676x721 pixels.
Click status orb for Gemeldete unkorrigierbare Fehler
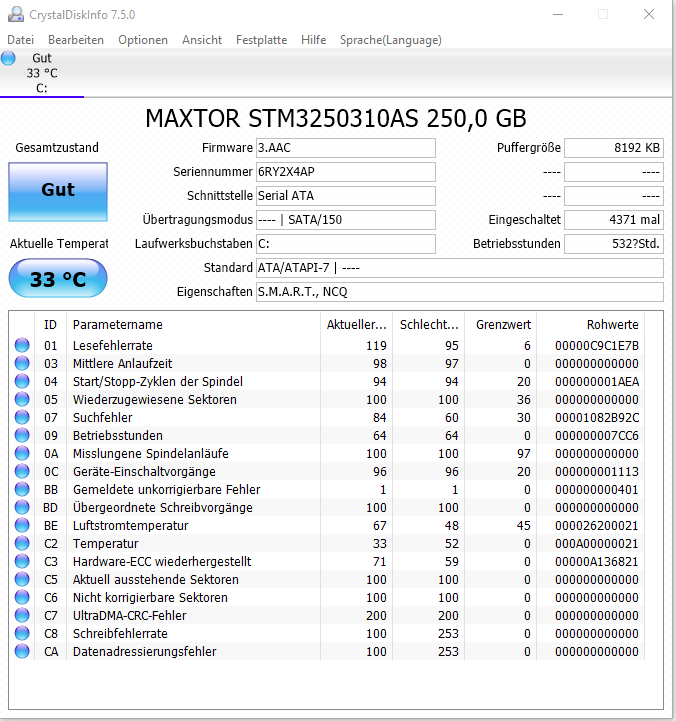click(22, 489)
